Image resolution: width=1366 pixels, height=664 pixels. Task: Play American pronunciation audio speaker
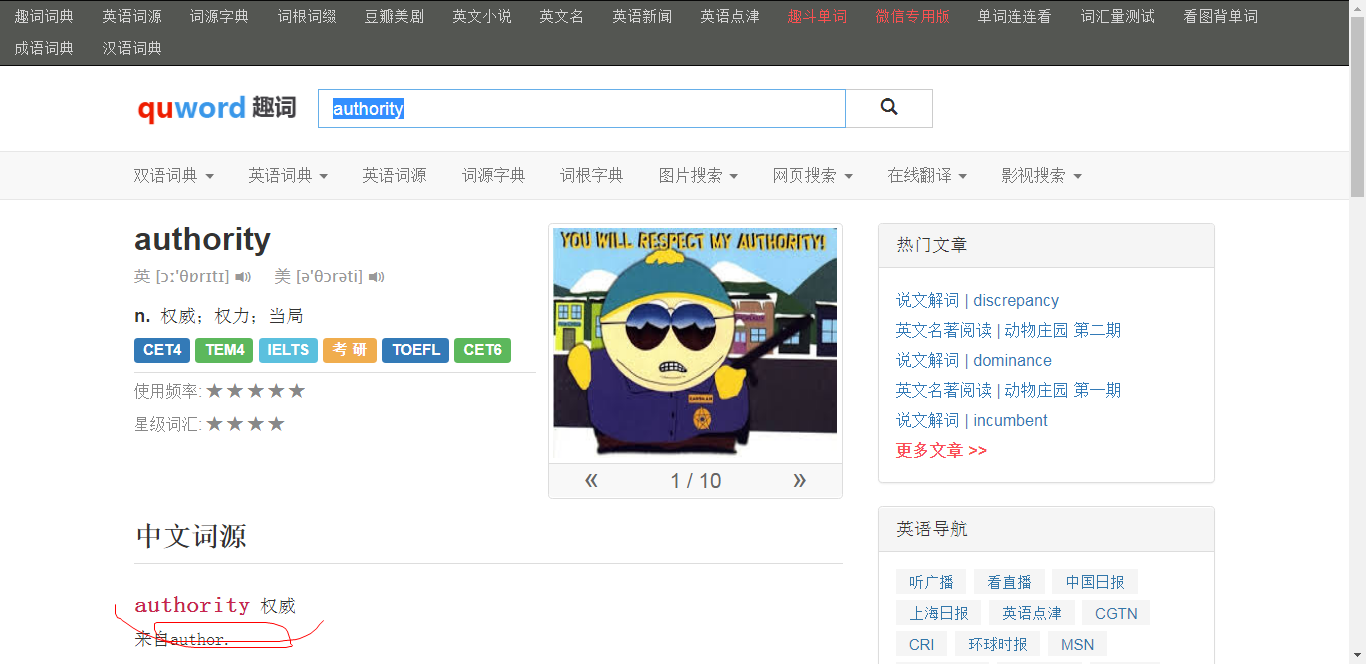coord(376,277)
